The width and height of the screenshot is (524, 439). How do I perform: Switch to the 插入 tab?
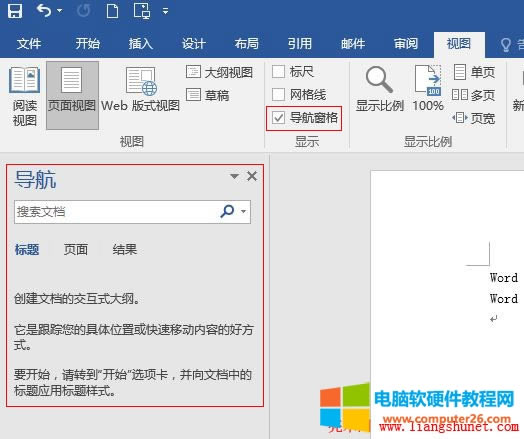(x=141, y=44)
